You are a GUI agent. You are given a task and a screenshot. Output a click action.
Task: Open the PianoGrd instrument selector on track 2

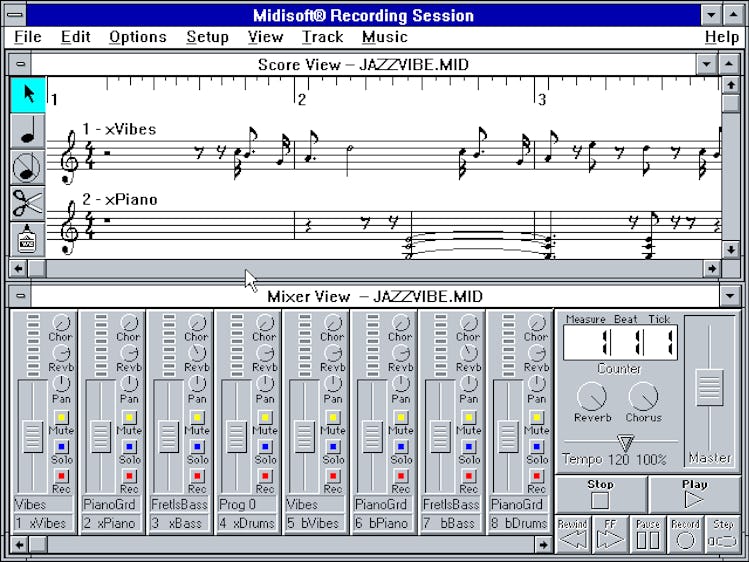[x=111, y=504]
